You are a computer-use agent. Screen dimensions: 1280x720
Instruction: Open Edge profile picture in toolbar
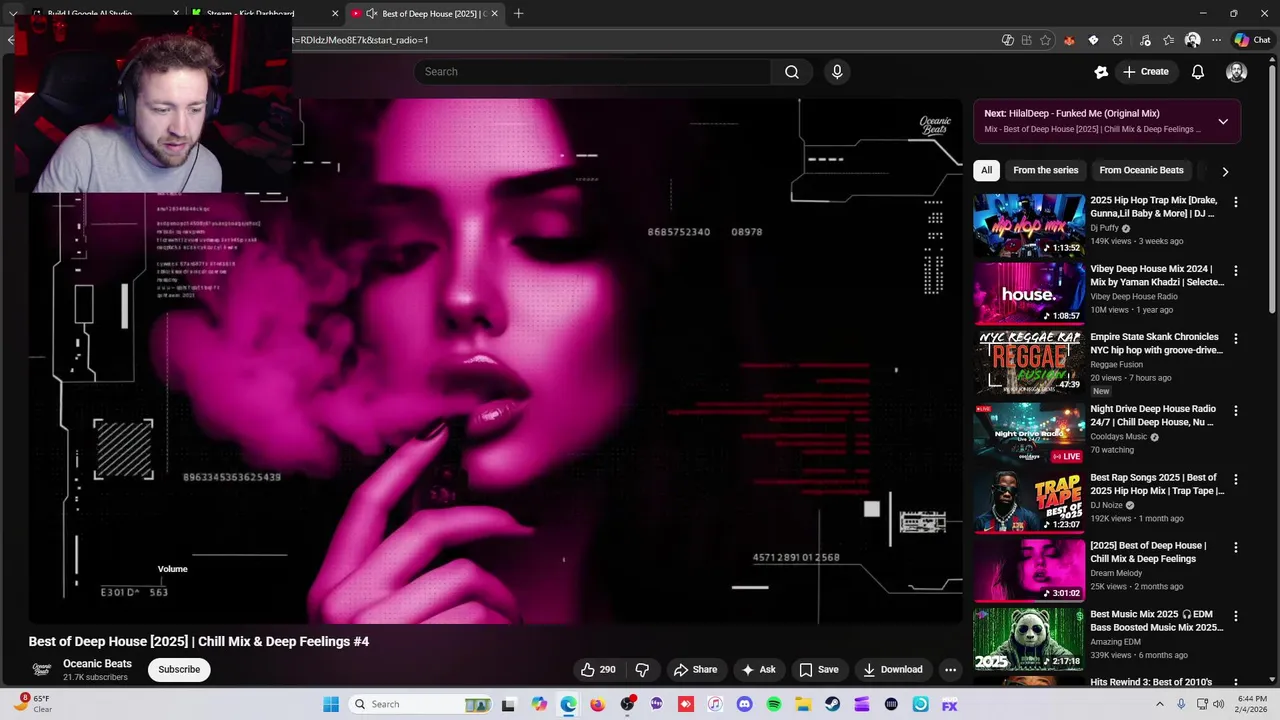1192,40
